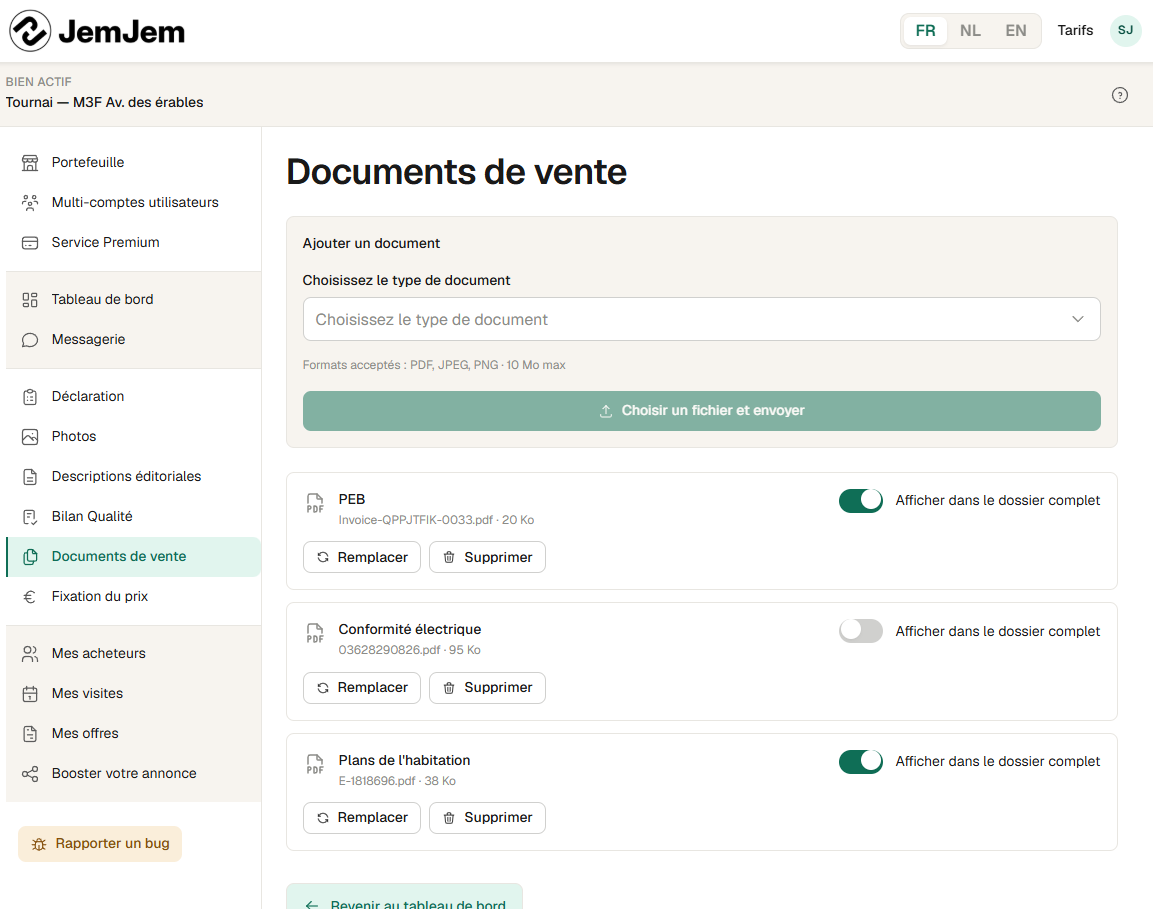The height and width of the screenshot is (909, 1153).
Task: Click the Photos image icon
Action: tap(30, 437)
